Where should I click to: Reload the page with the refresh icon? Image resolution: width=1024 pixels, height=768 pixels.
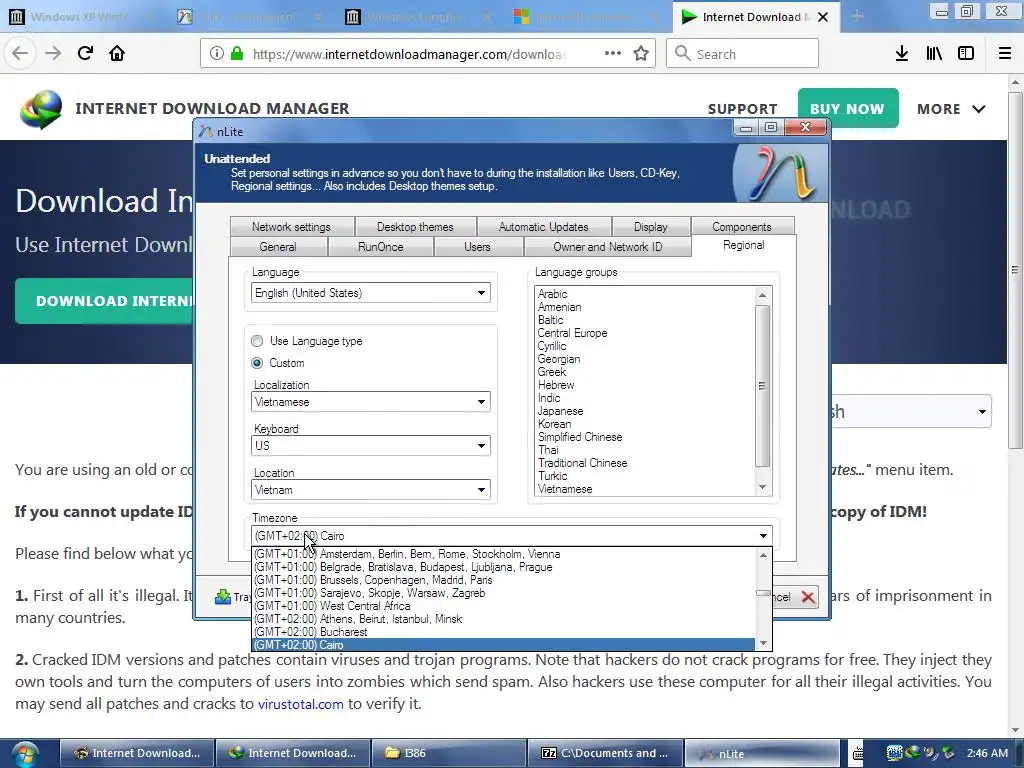pyautogui.click(x=85, y=54)
